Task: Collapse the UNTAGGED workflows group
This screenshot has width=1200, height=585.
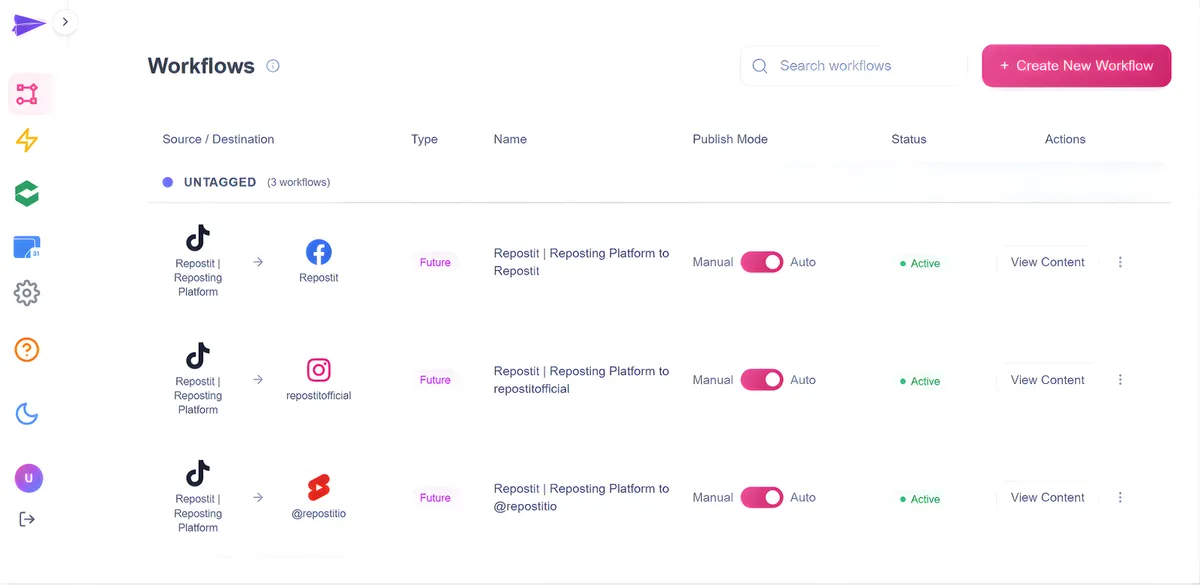Action: tap(246, 183)
